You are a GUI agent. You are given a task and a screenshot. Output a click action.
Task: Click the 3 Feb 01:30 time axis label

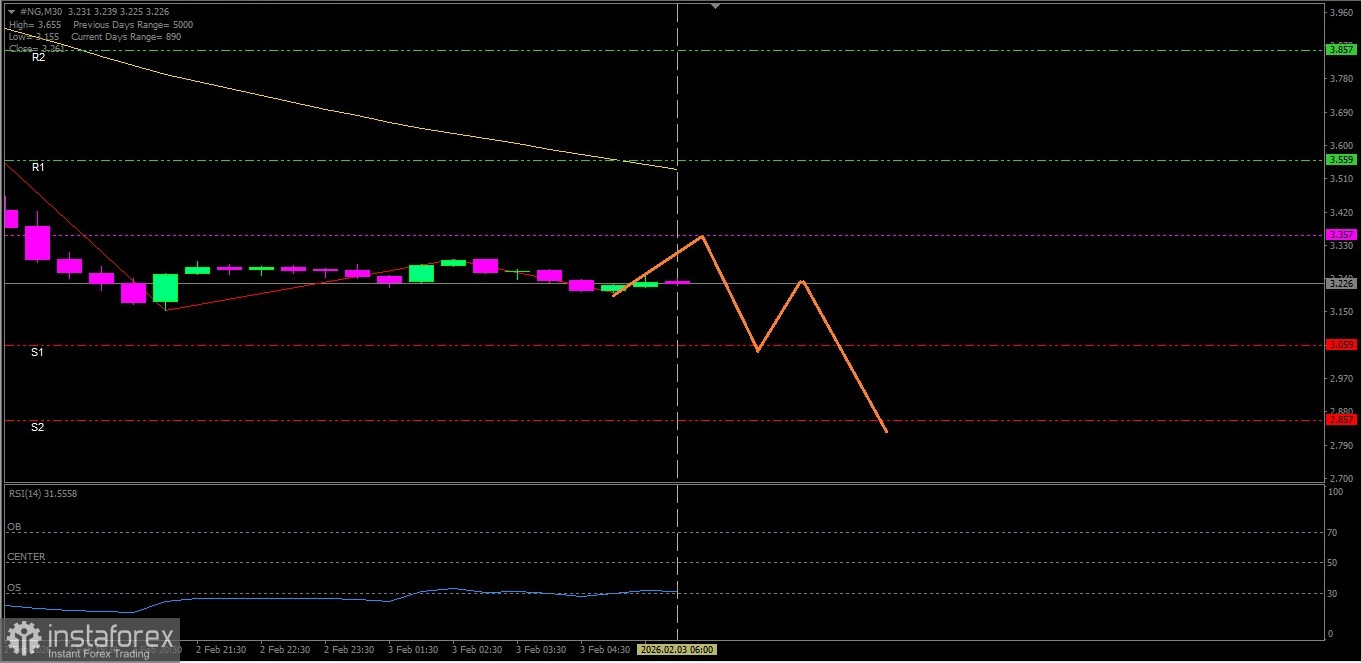(413, 649)
